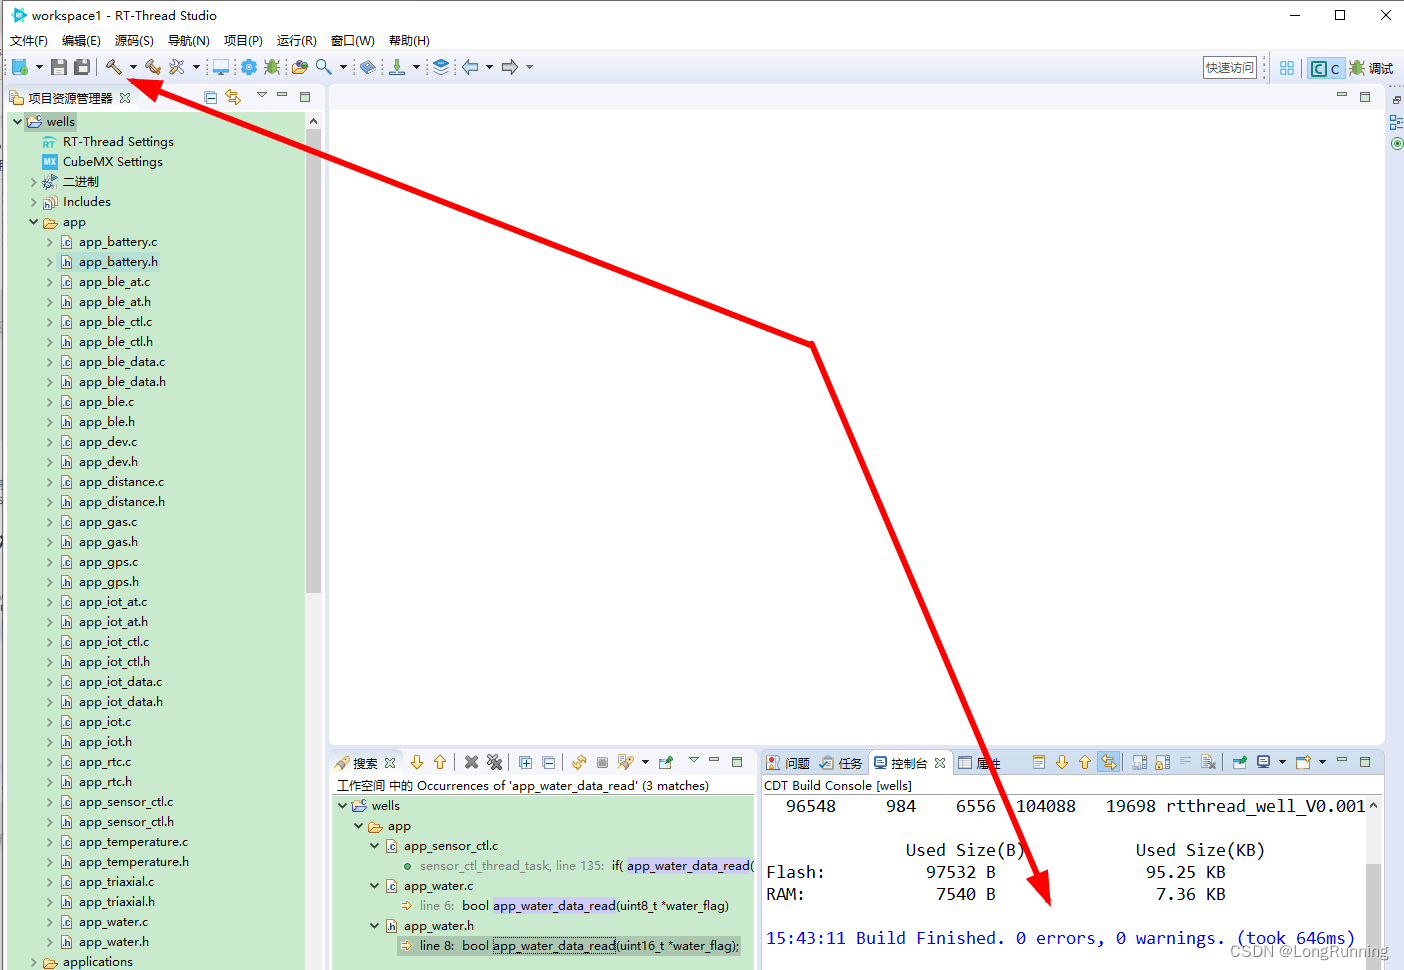The height and width of the screenshot is (970, 1404).
Task: Open the 编辑(E) menu
Action: (81, 41)
